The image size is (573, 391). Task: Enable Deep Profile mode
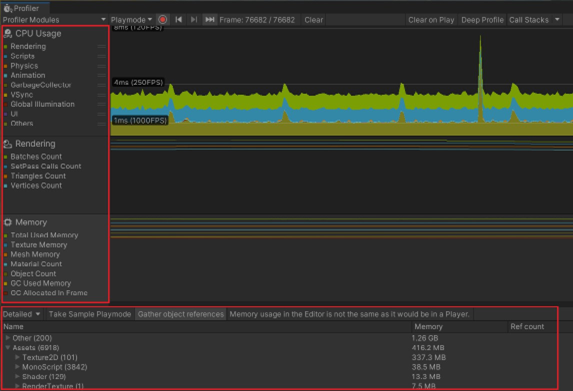coord(482,20)
